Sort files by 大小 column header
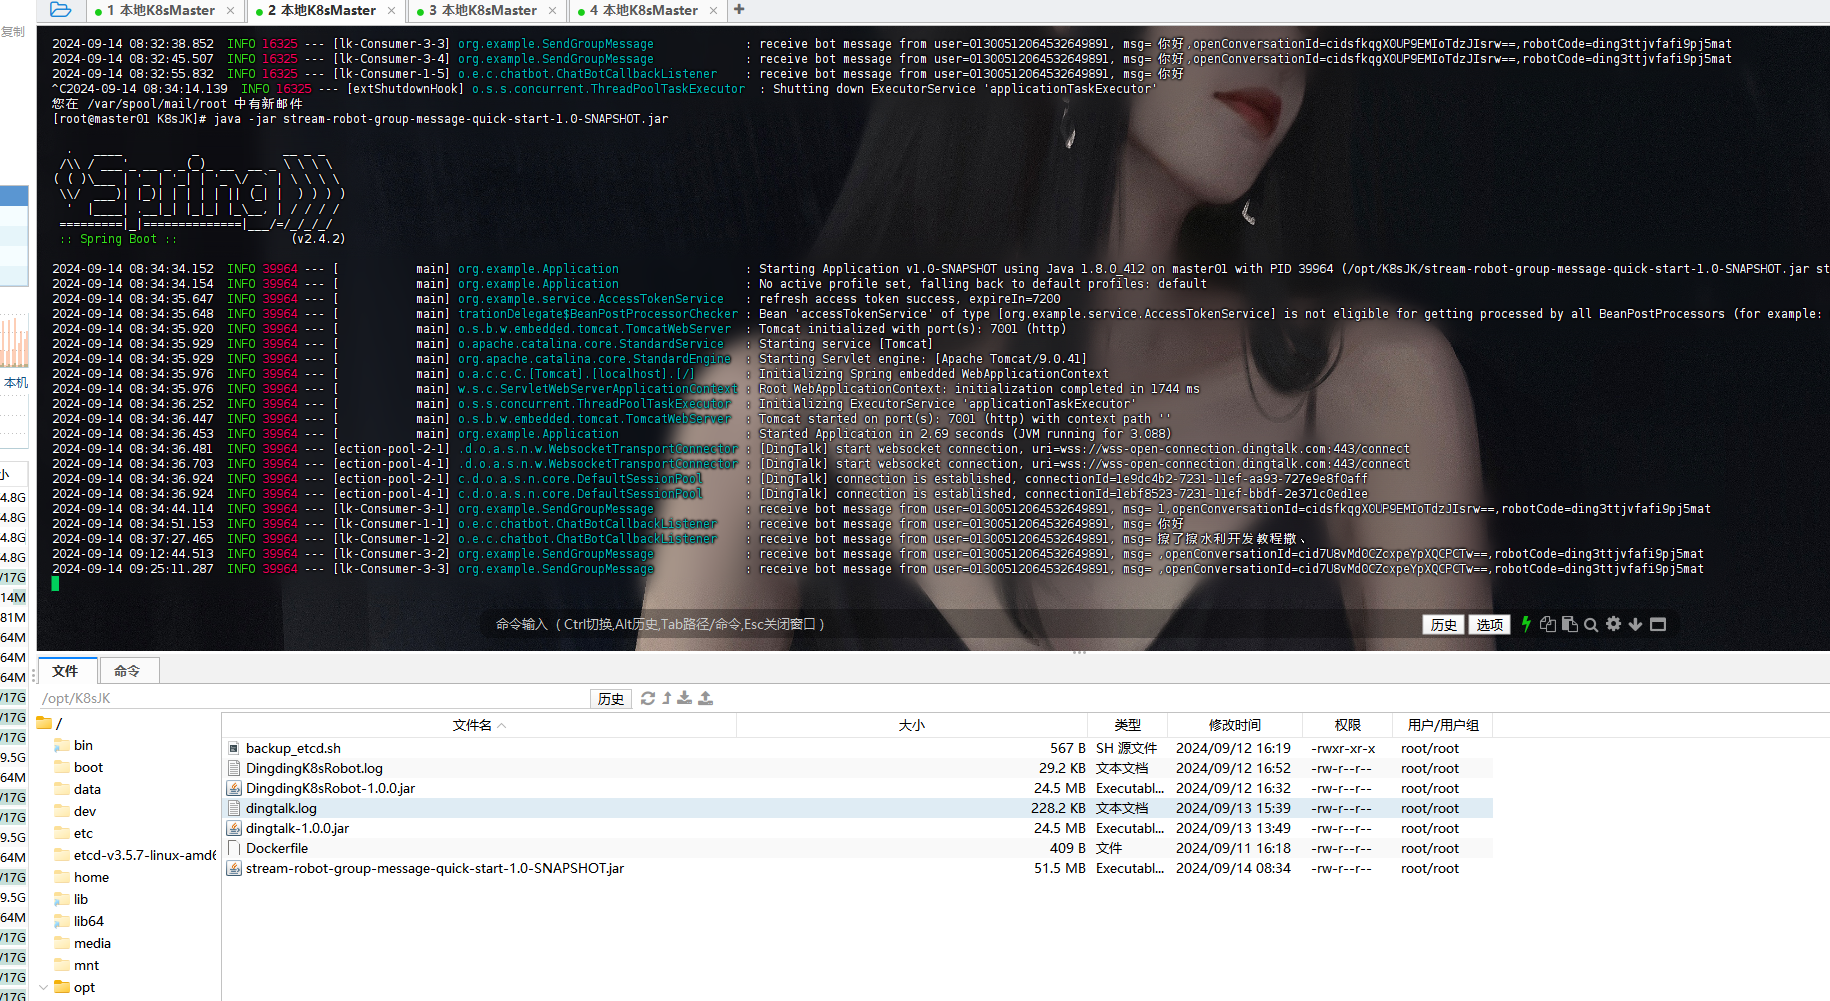The width and height of the screenshot is (1830, 1001). [911, 725]
